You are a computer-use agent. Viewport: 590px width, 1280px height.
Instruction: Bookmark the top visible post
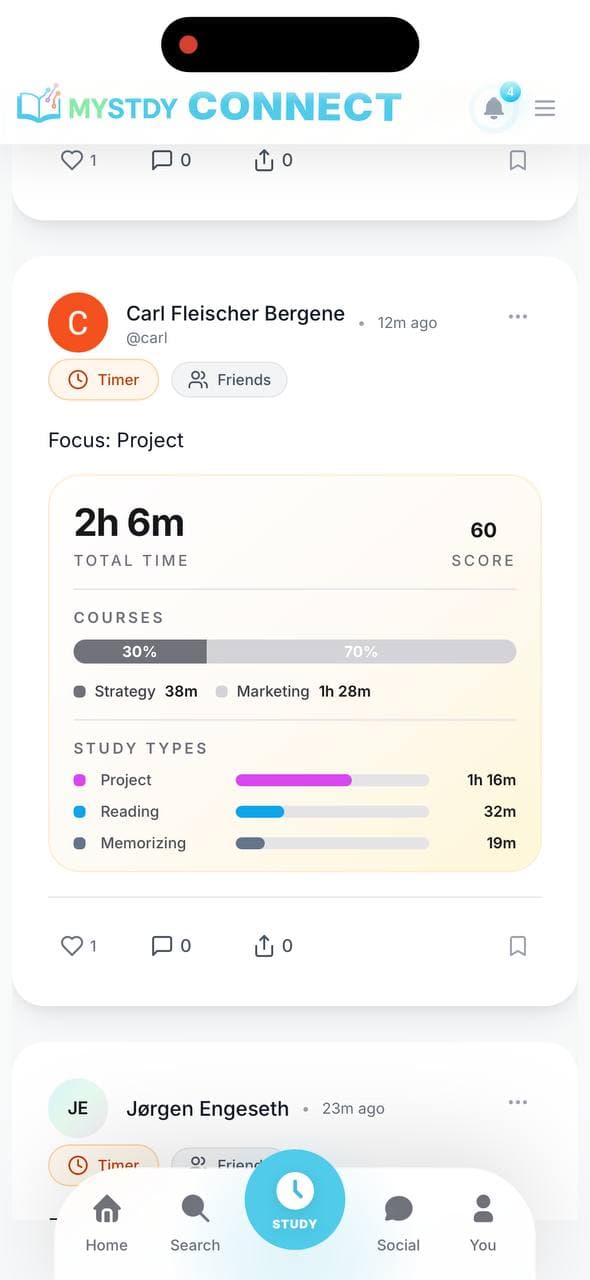(x=518, y=159)
